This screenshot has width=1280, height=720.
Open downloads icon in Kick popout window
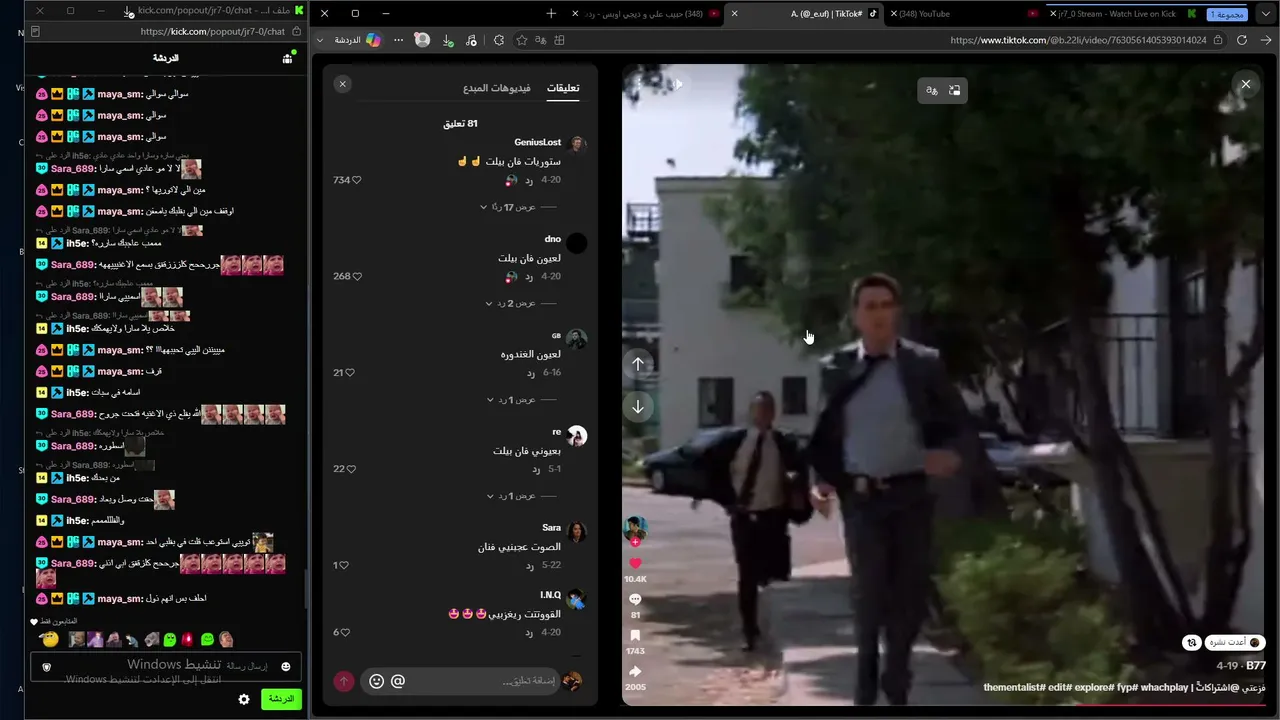129,12
